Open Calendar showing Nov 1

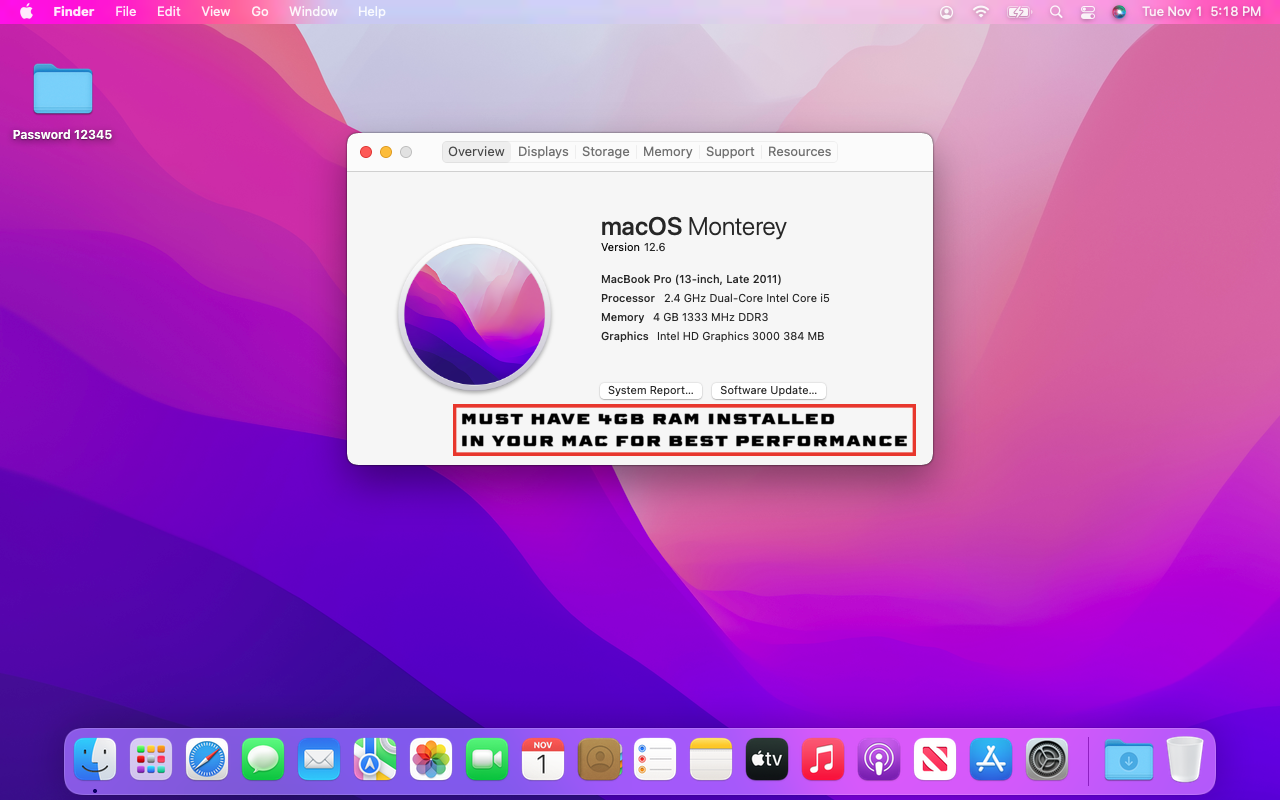tap(543, 760)
